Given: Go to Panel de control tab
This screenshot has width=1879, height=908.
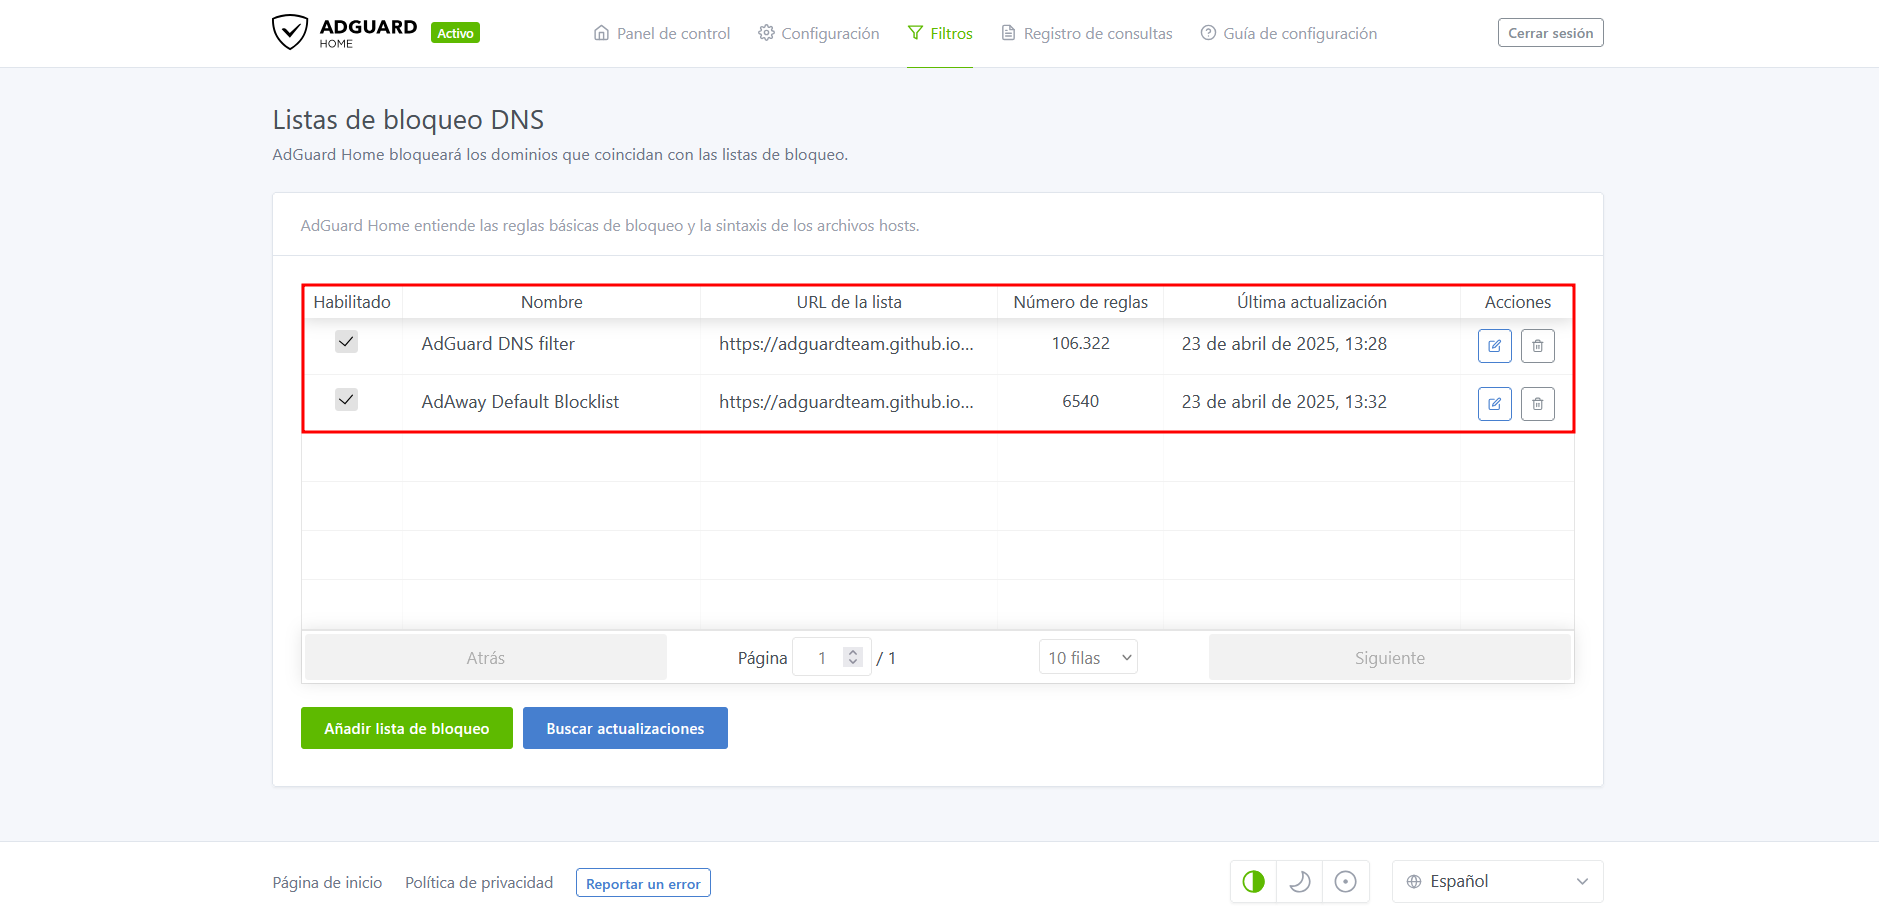Looking at the screenshot, I should (662, 34).
